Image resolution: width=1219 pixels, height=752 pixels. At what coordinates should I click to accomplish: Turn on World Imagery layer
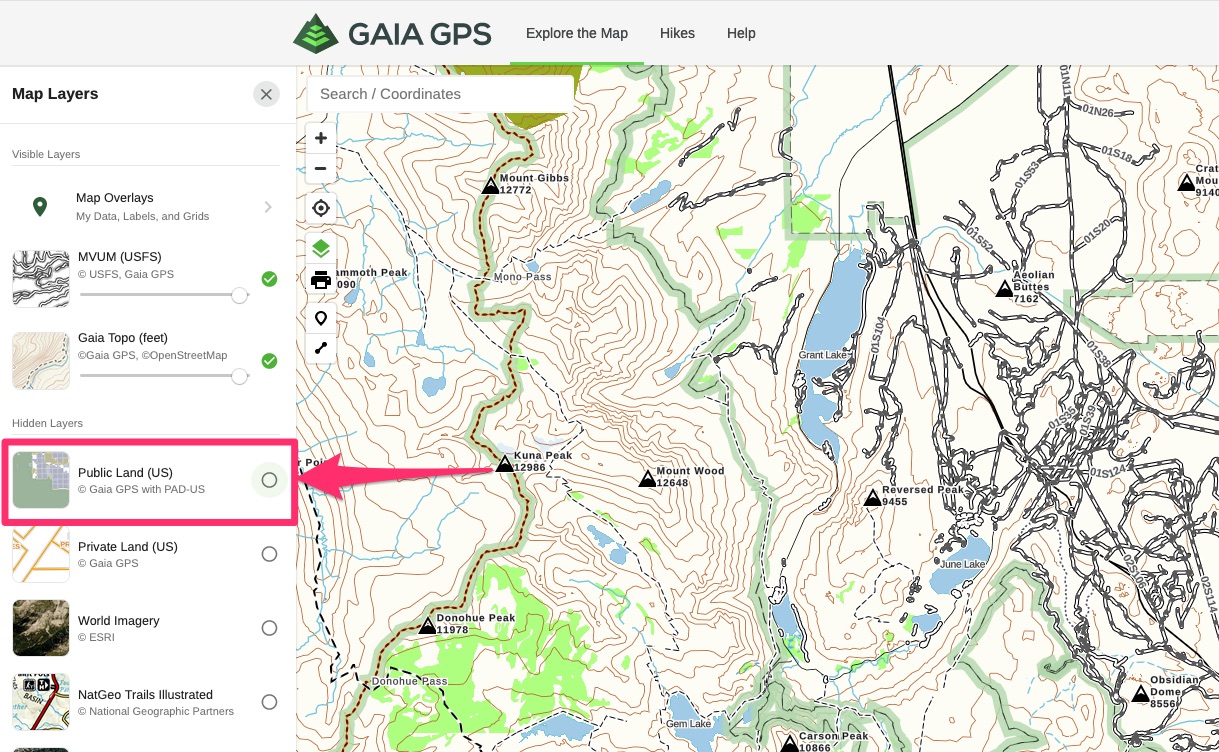click(x=269, y=628)
